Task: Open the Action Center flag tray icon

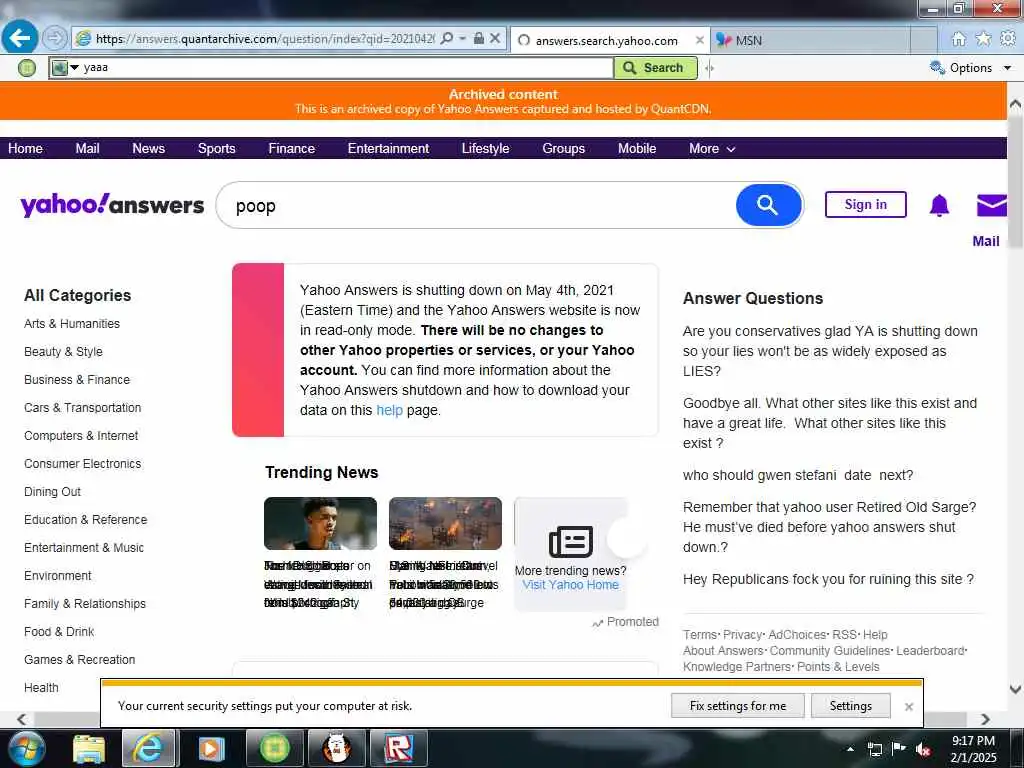Action: [899, 749]
